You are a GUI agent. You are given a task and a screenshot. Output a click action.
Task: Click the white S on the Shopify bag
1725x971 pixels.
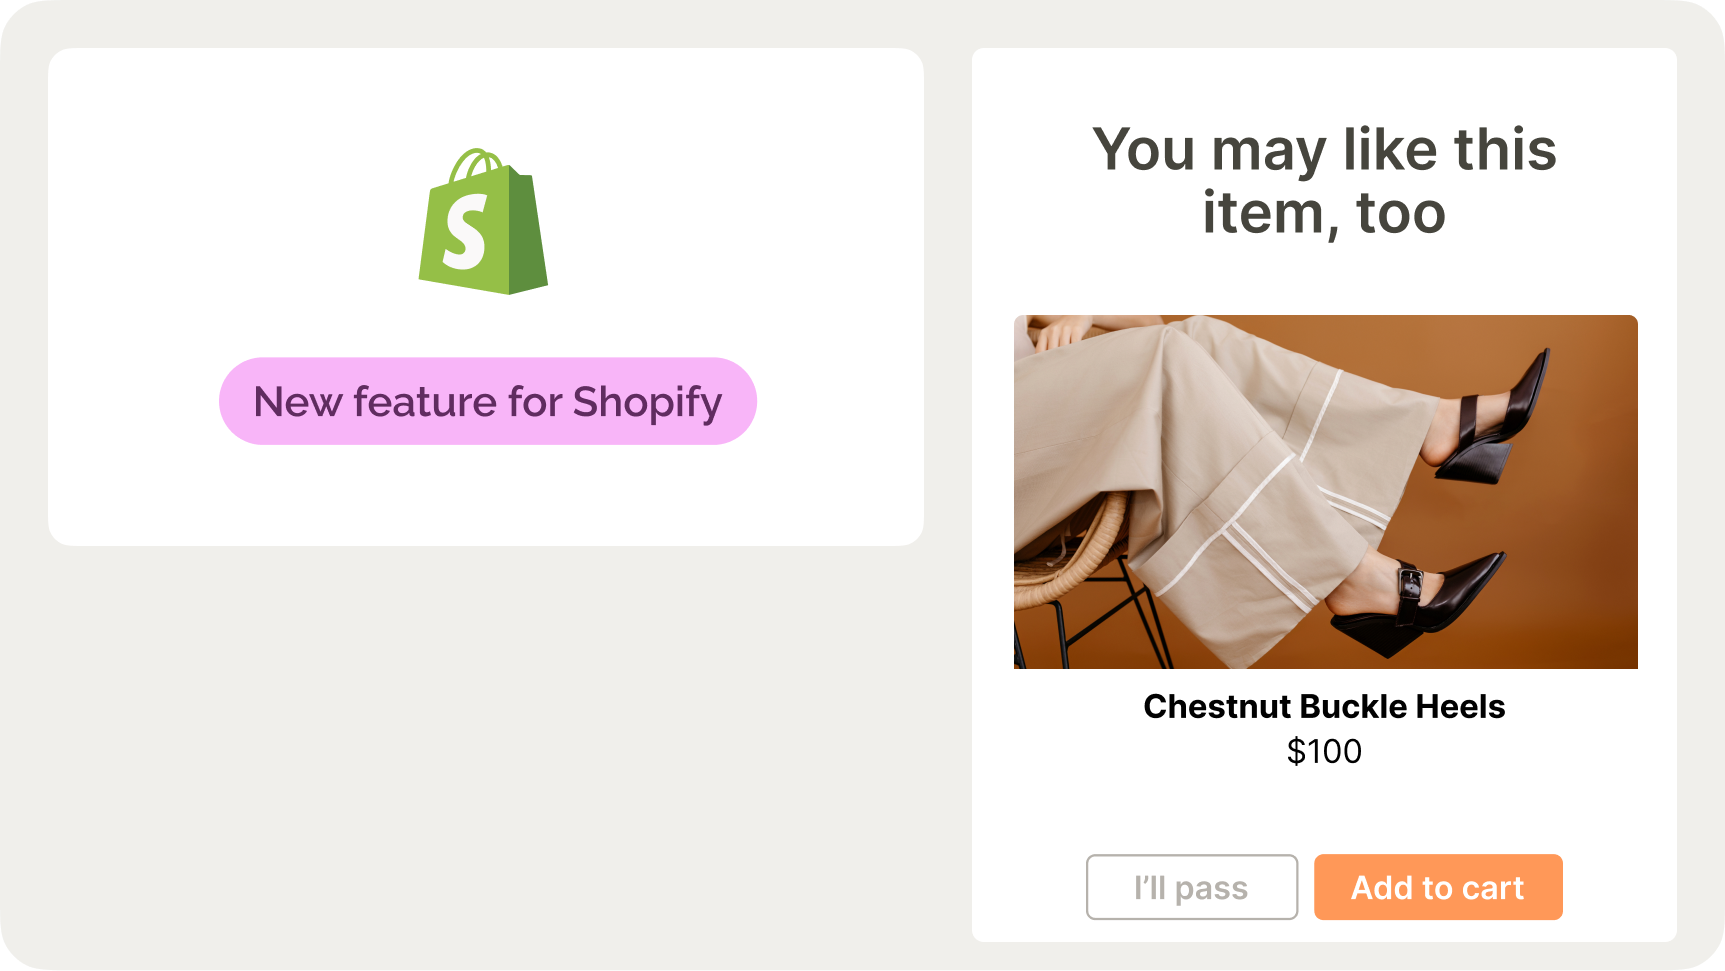tap(465, 232)
